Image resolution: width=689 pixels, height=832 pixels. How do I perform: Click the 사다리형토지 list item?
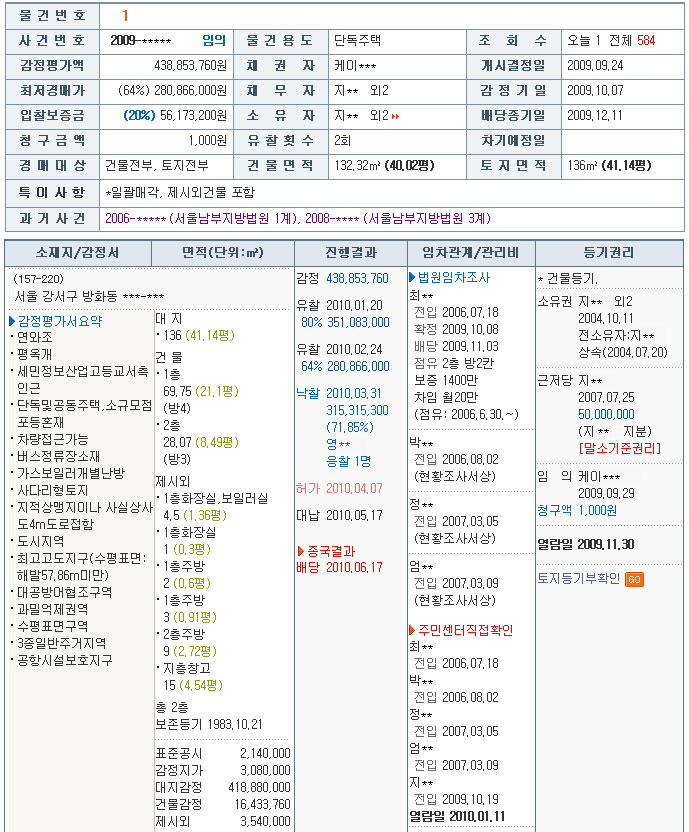[52, 490]
